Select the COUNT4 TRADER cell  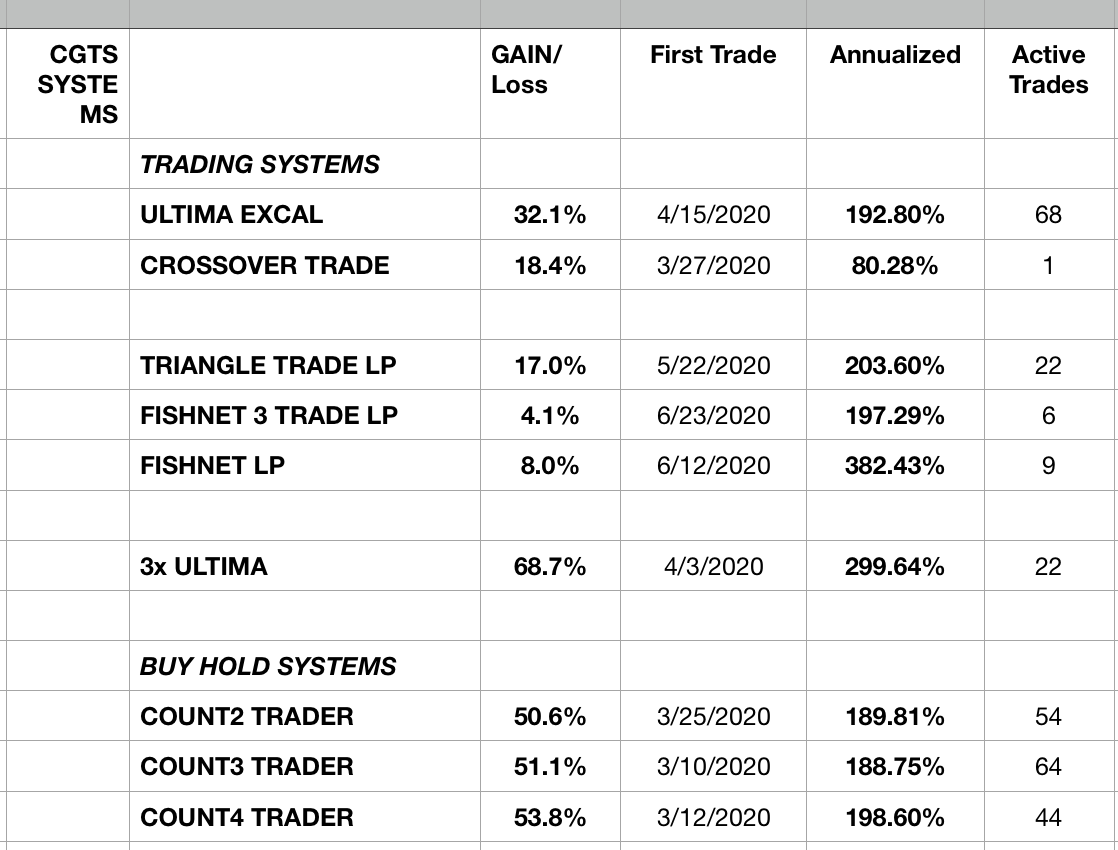(247, 817)
